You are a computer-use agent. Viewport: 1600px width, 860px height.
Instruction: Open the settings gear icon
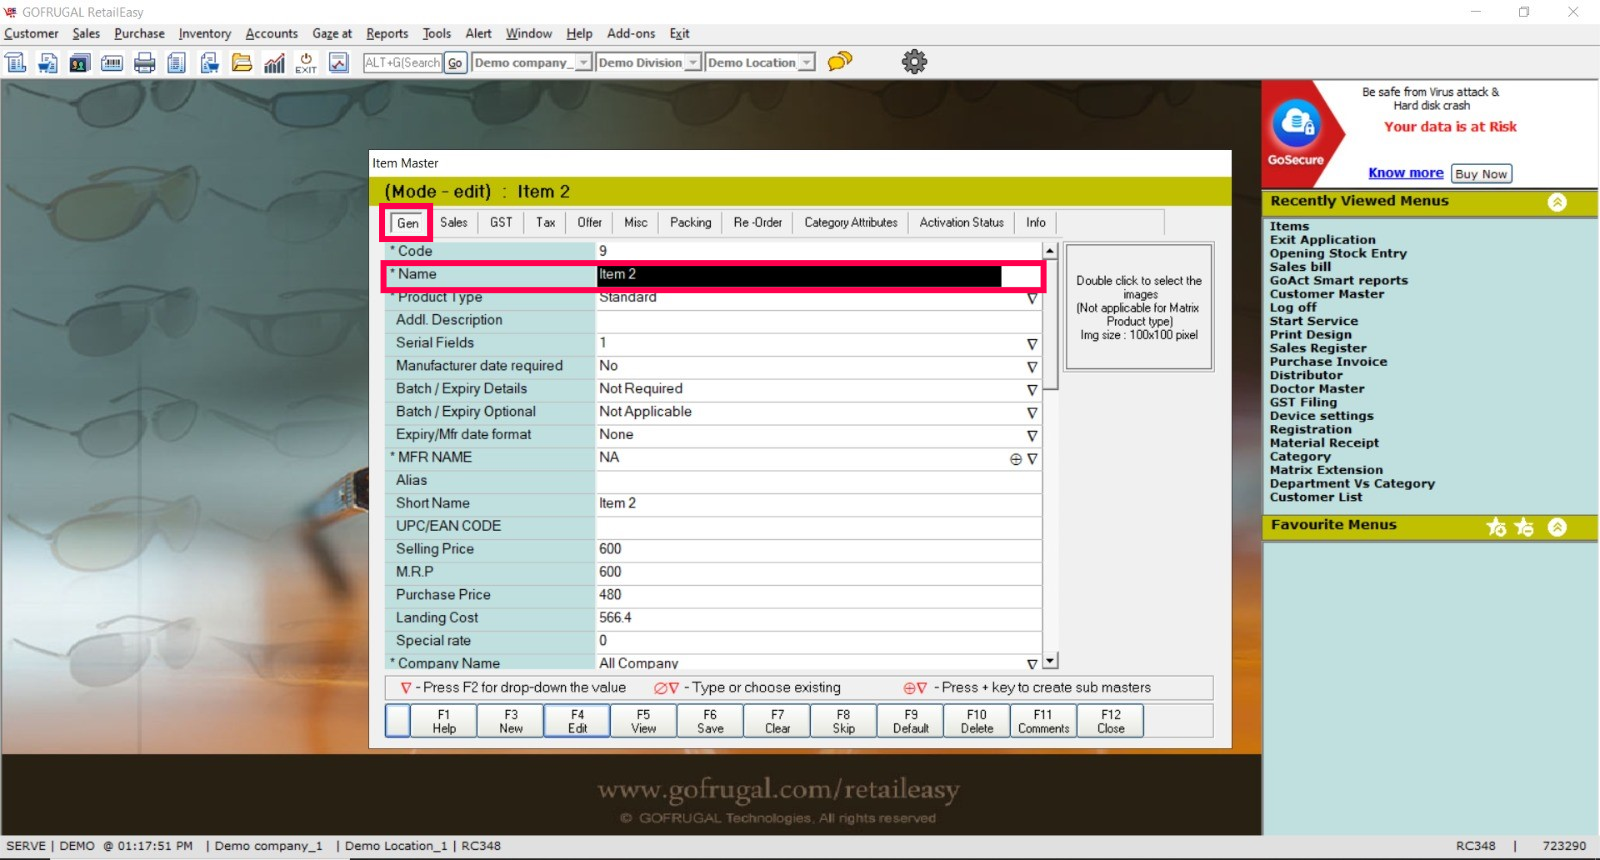click(914, 62)
